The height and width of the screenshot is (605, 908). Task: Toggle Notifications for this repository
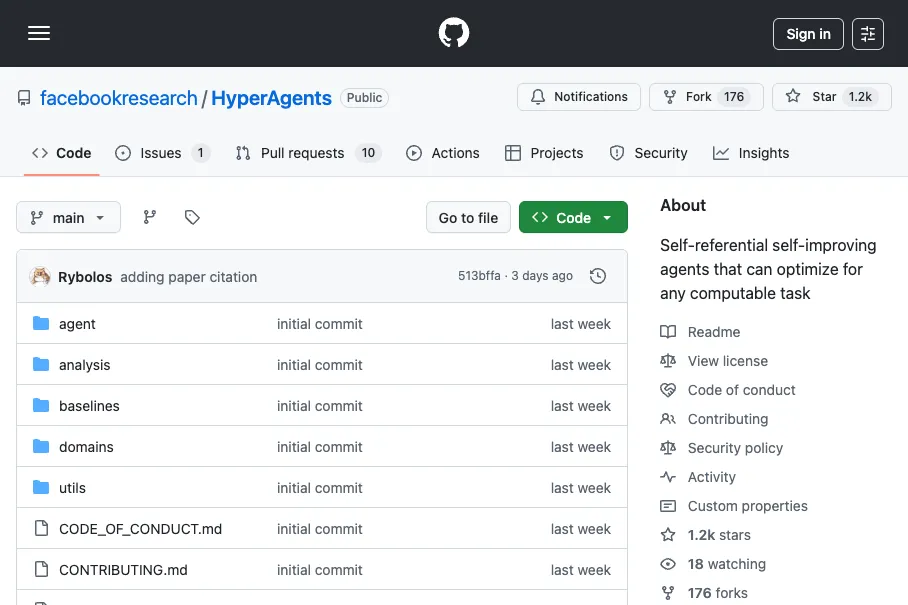click(579, 97)
